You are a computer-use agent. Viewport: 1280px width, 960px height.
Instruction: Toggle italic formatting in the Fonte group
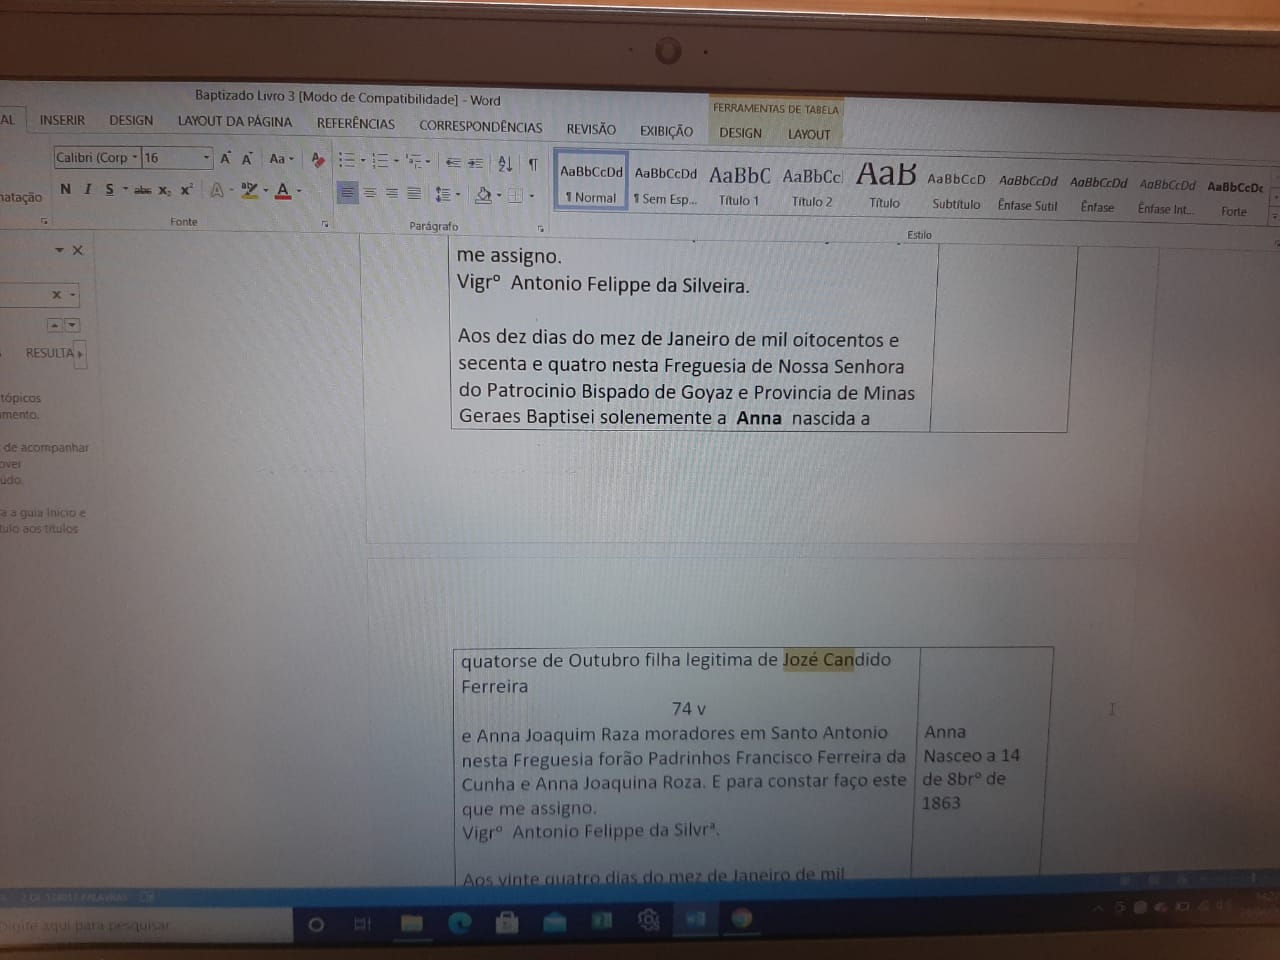87,189
